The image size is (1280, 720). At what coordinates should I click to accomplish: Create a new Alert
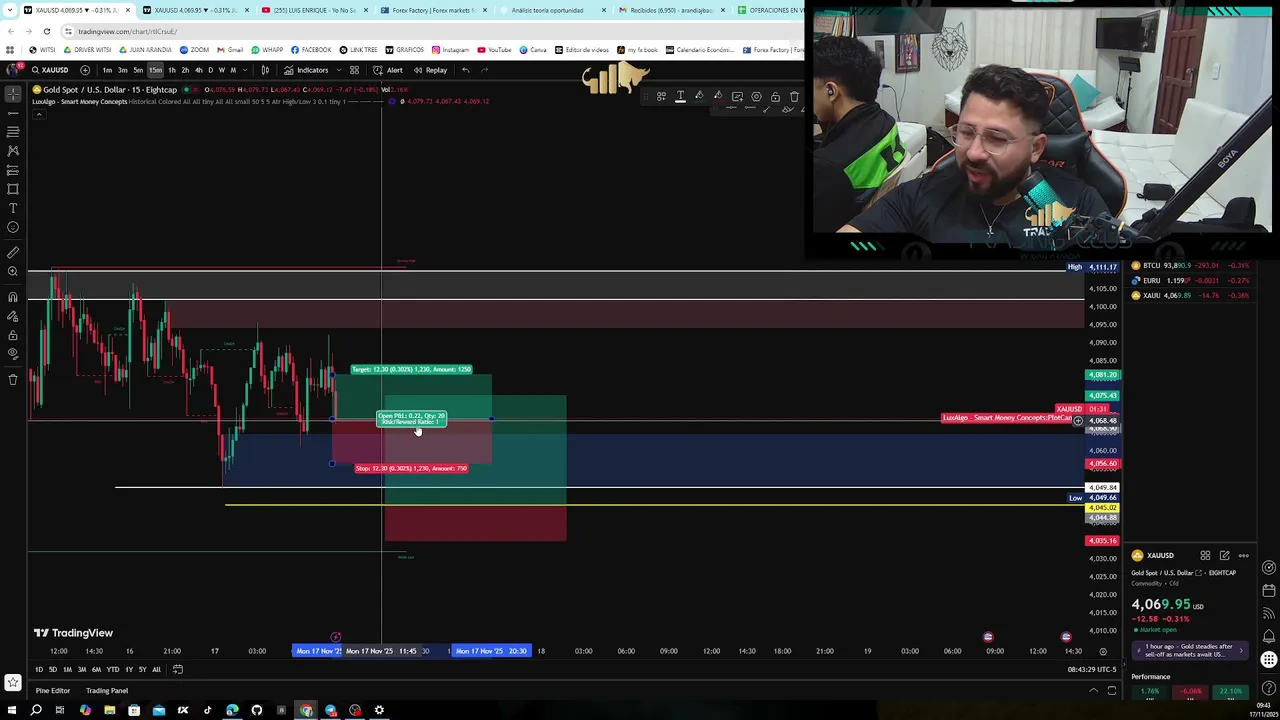[x=388, y=70]
